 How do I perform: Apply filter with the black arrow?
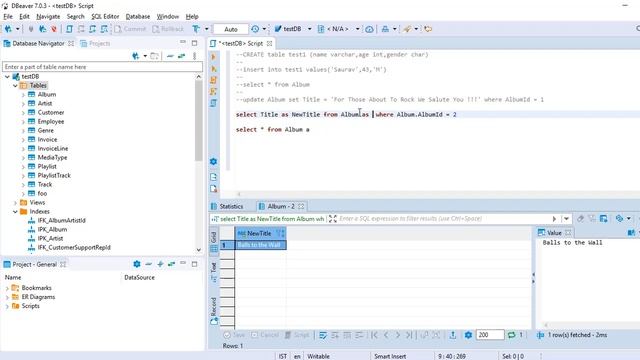(x=554, y=219)
